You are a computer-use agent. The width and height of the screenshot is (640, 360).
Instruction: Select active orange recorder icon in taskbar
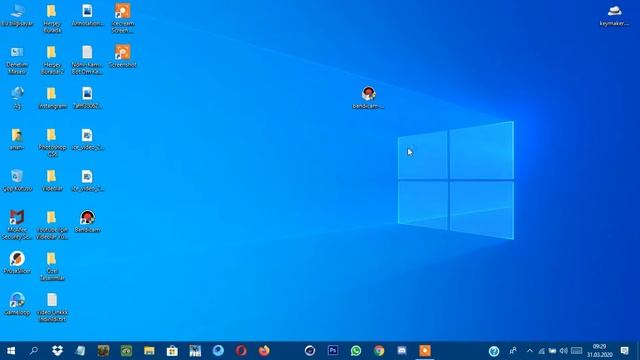[425, 351]
